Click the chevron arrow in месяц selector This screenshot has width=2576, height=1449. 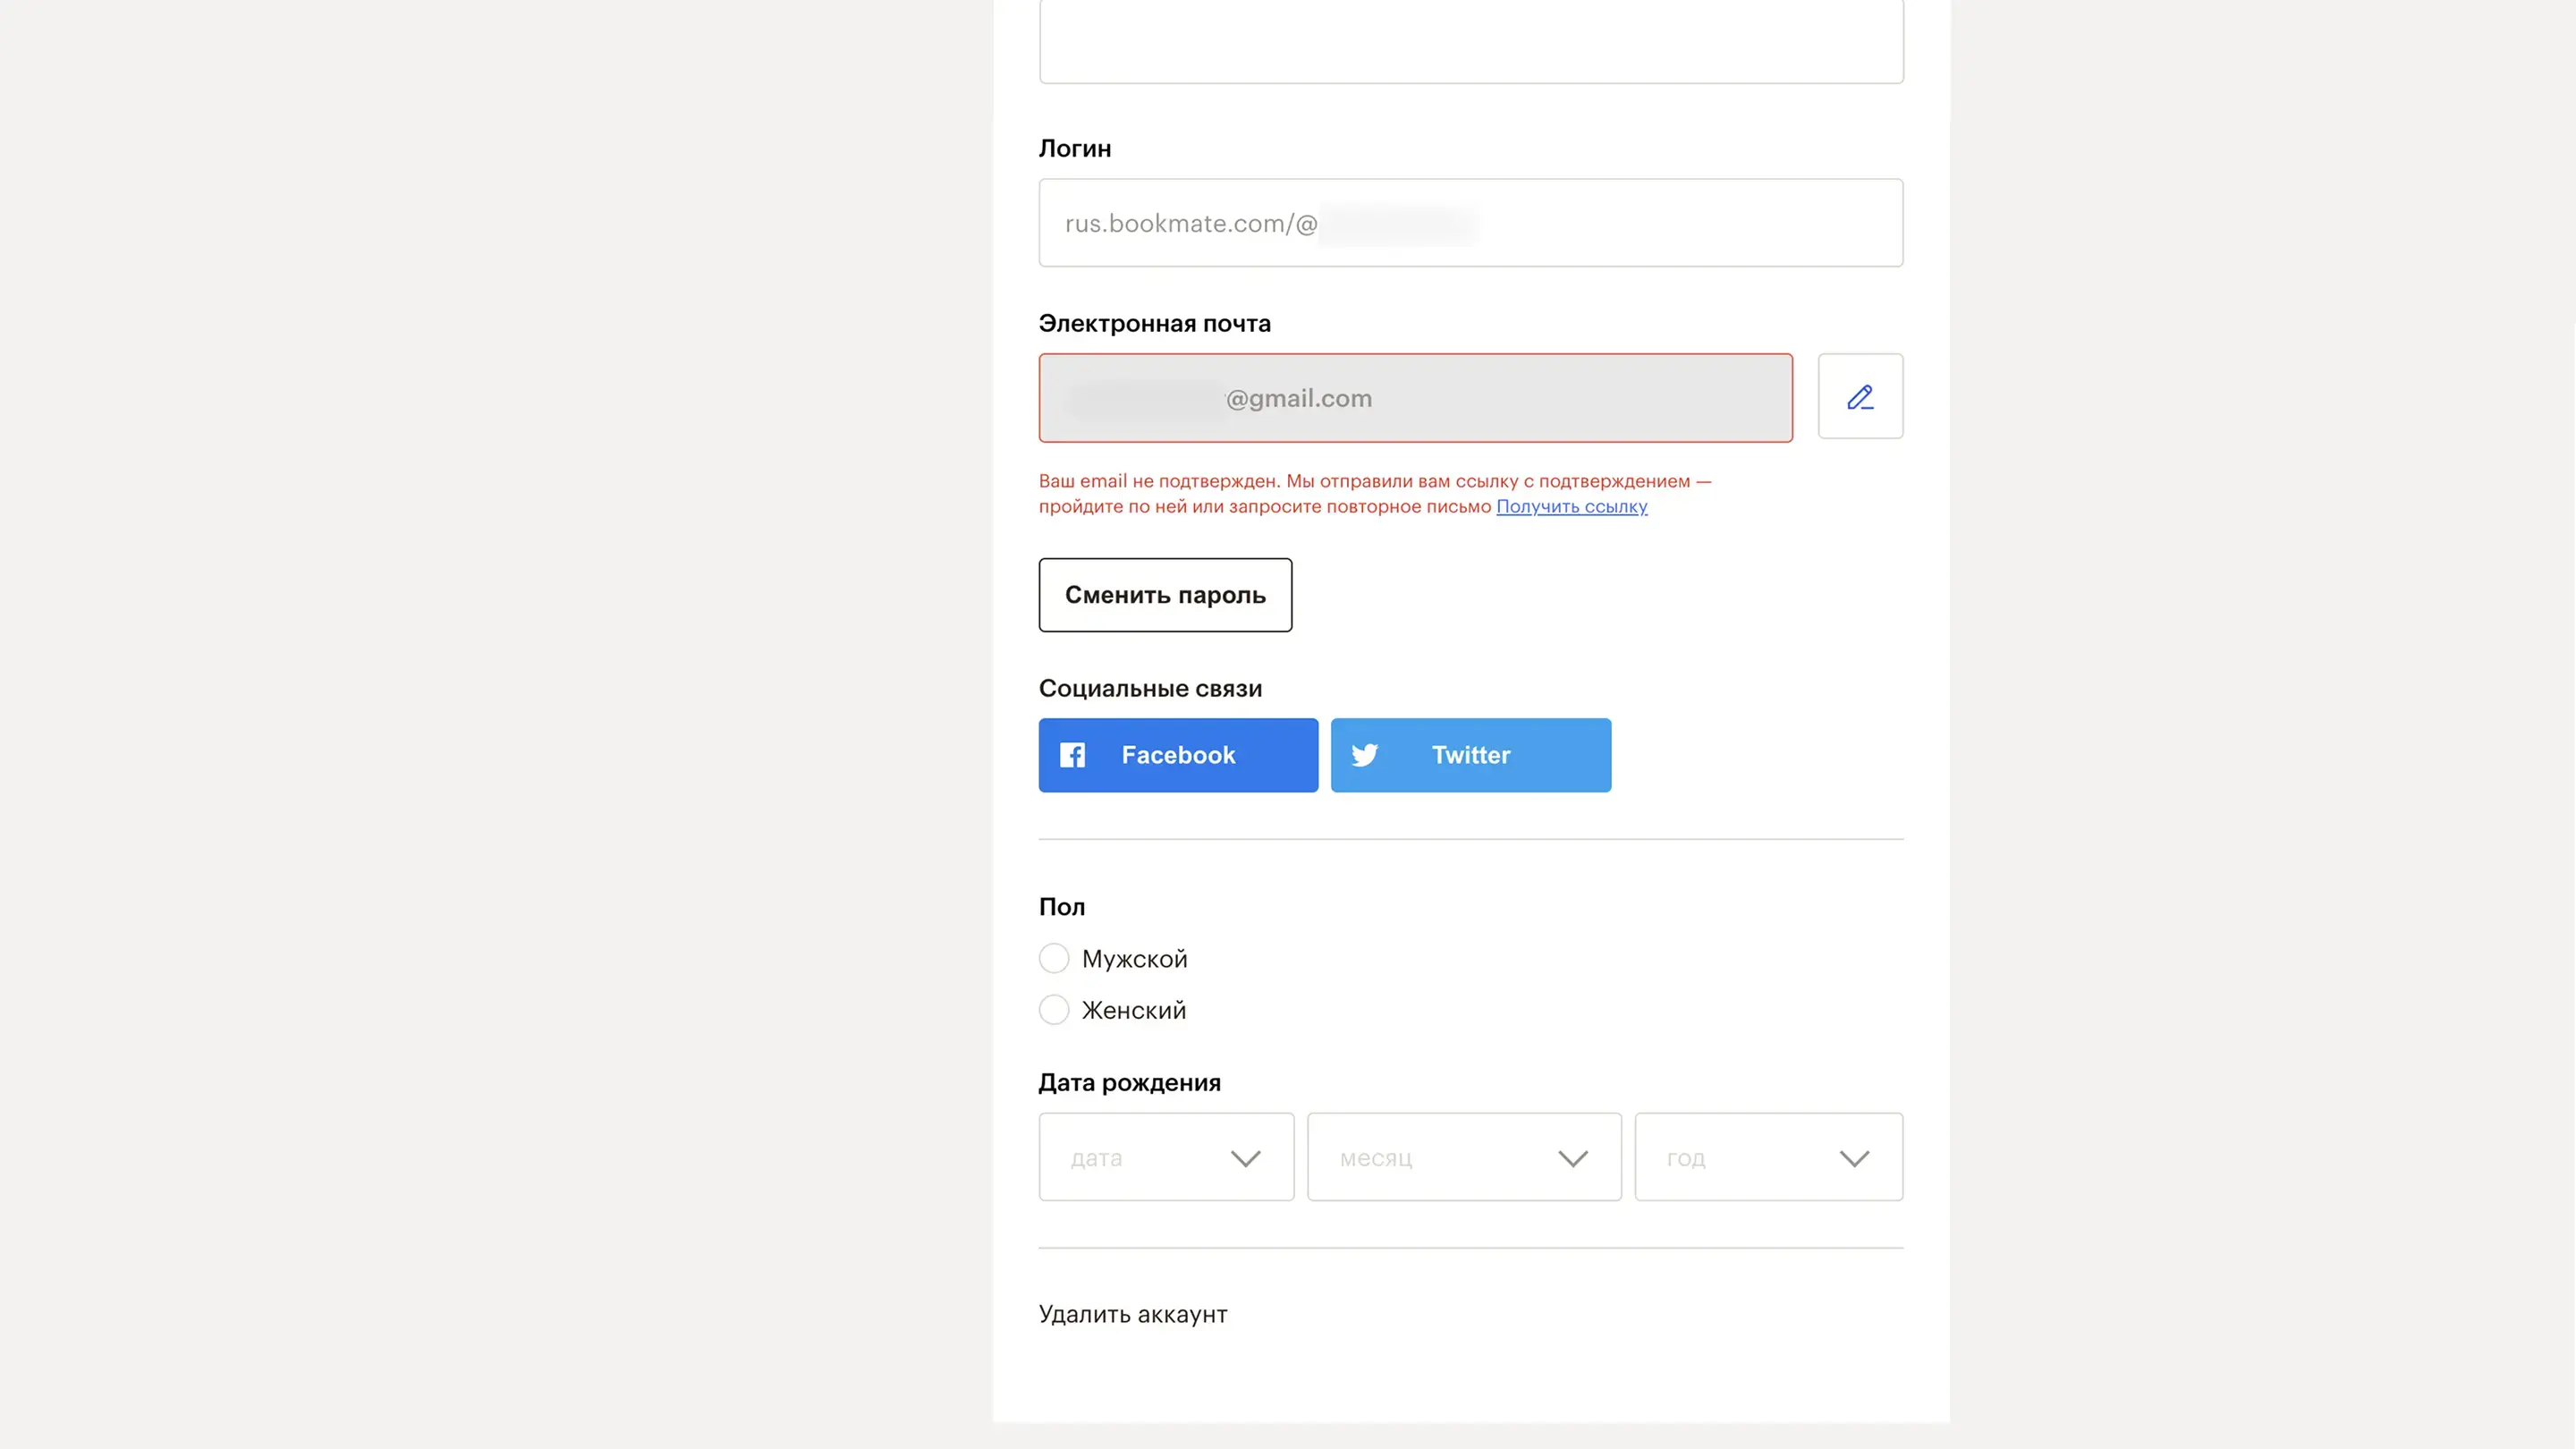(x=1573, y=1158)
